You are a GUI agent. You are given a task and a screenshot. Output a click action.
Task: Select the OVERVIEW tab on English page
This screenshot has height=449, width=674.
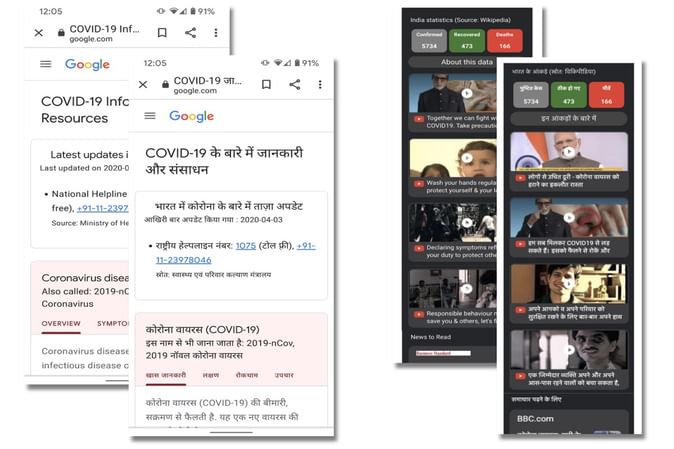[61, 323]
